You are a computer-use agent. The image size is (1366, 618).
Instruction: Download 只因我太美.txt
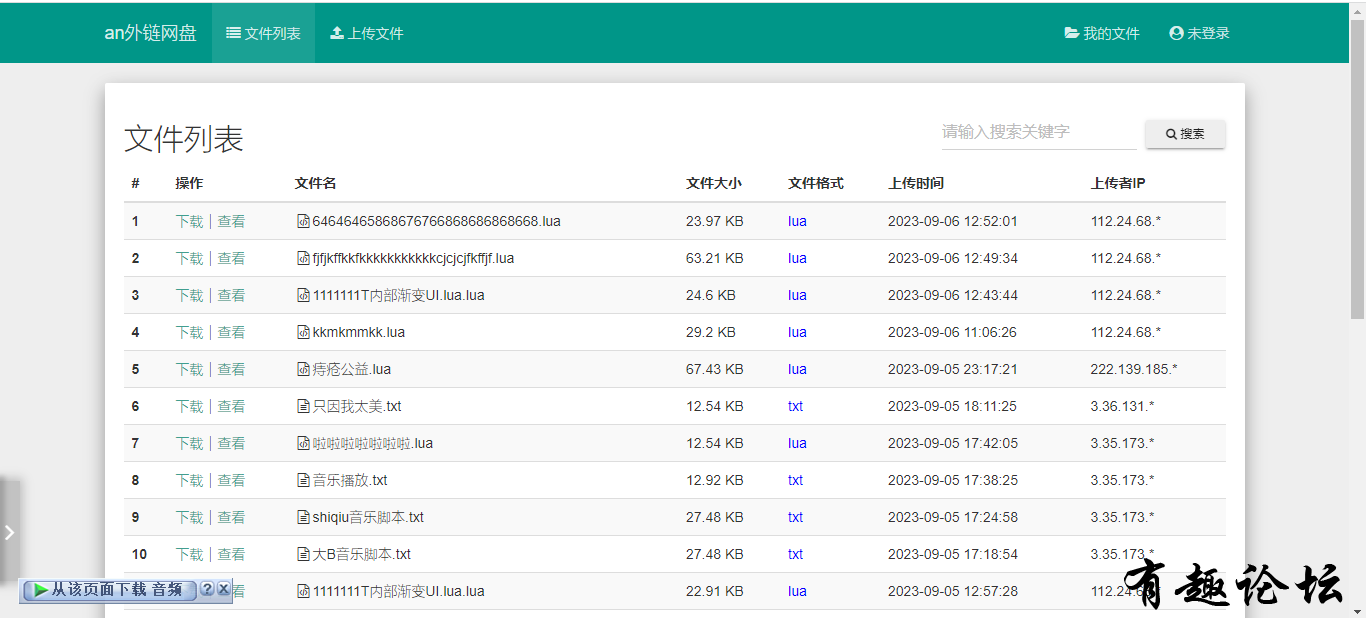[189, 406]
